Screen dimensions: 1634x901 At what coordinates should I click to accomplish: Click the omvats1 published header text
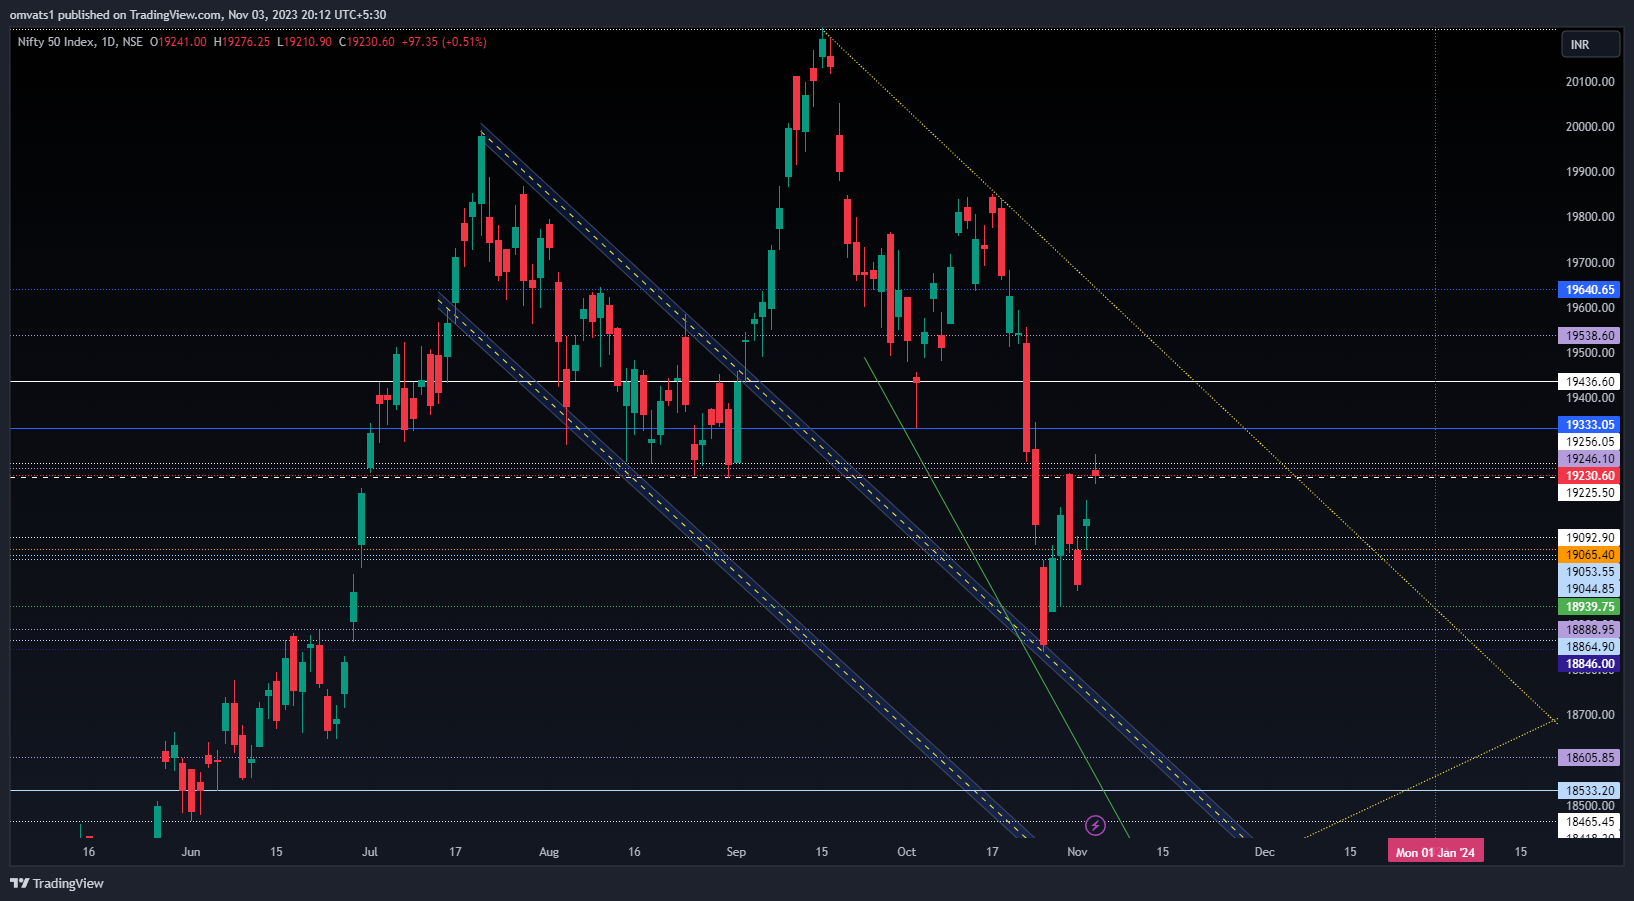tap(198, 15)
